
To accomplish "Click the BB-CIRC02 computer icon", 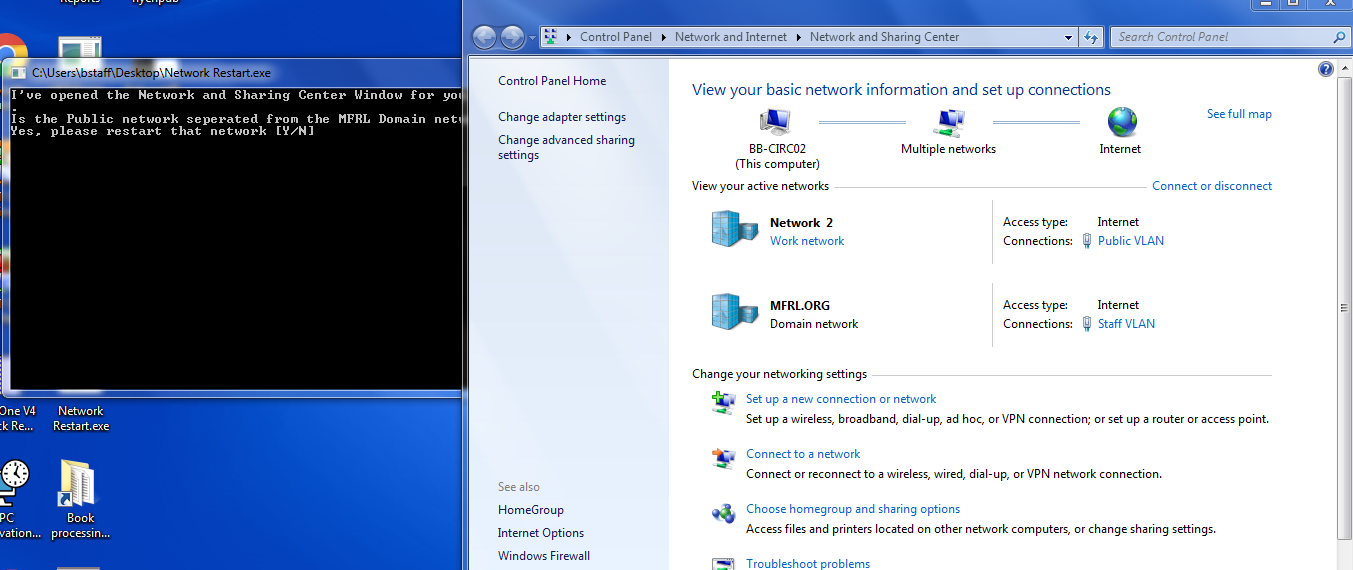I will click(775, 122).
